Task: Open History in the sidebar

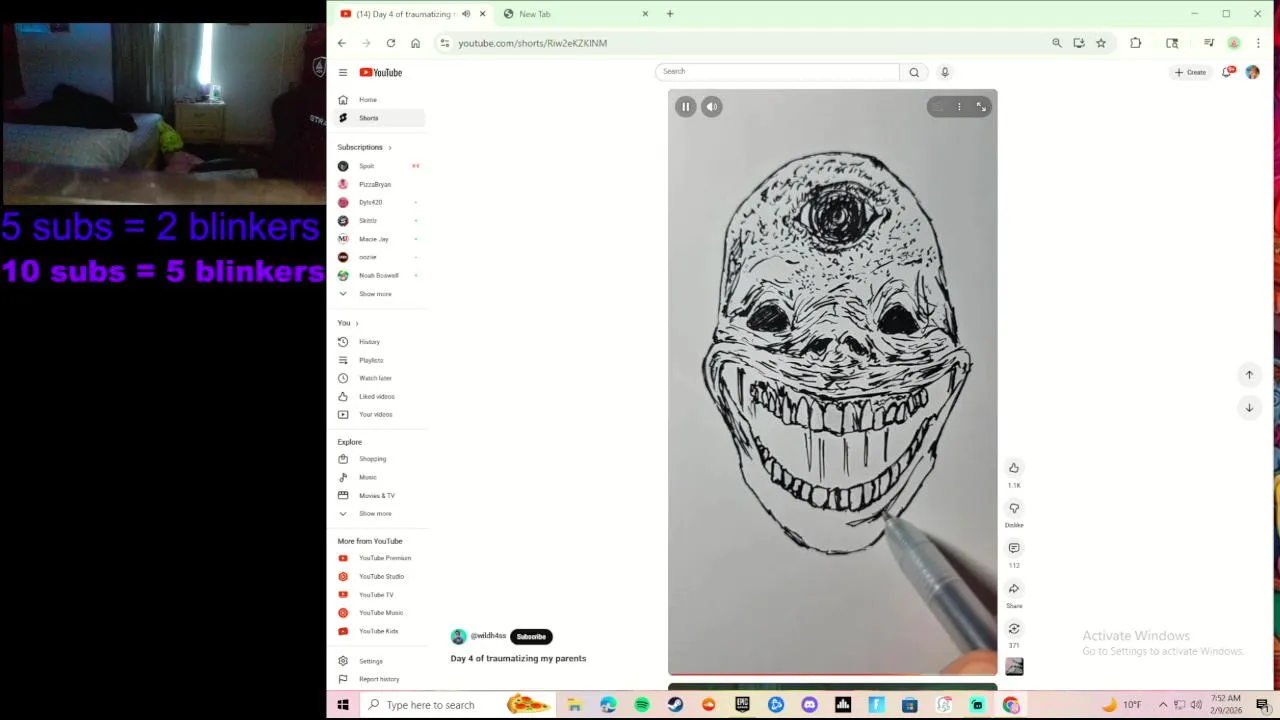Action: (x=380, y=342)
